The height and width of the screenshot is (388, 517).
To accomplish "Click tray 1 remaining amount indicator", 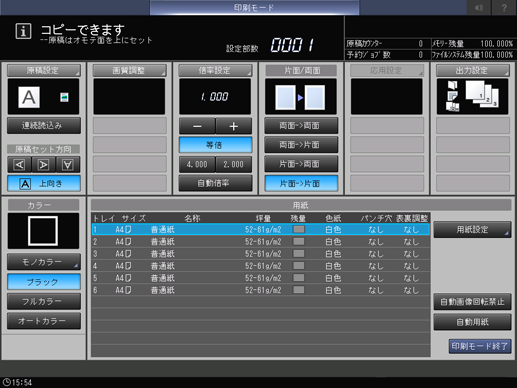I will click(x=299, y=229).
